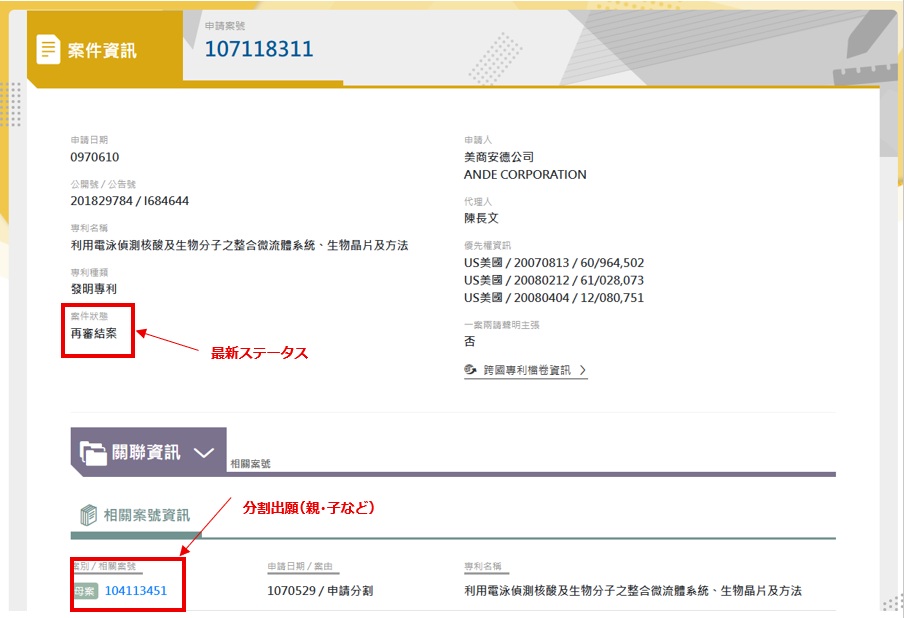Click priority entry 12/080,751
Screen dimensions: 904x618
point(554,297)
